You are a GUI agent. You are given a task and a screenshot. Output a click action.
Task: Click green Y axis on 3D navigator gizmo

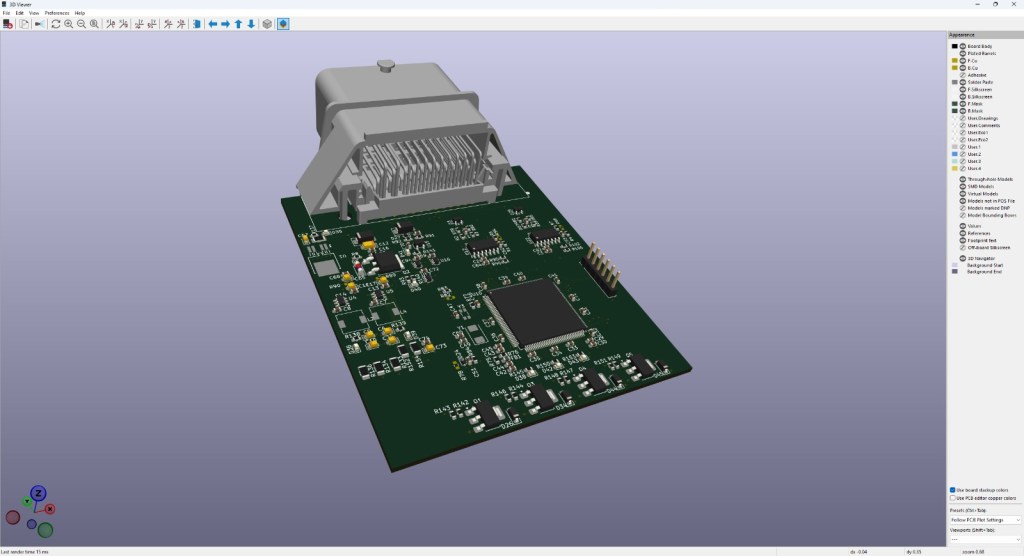(27, 502)
